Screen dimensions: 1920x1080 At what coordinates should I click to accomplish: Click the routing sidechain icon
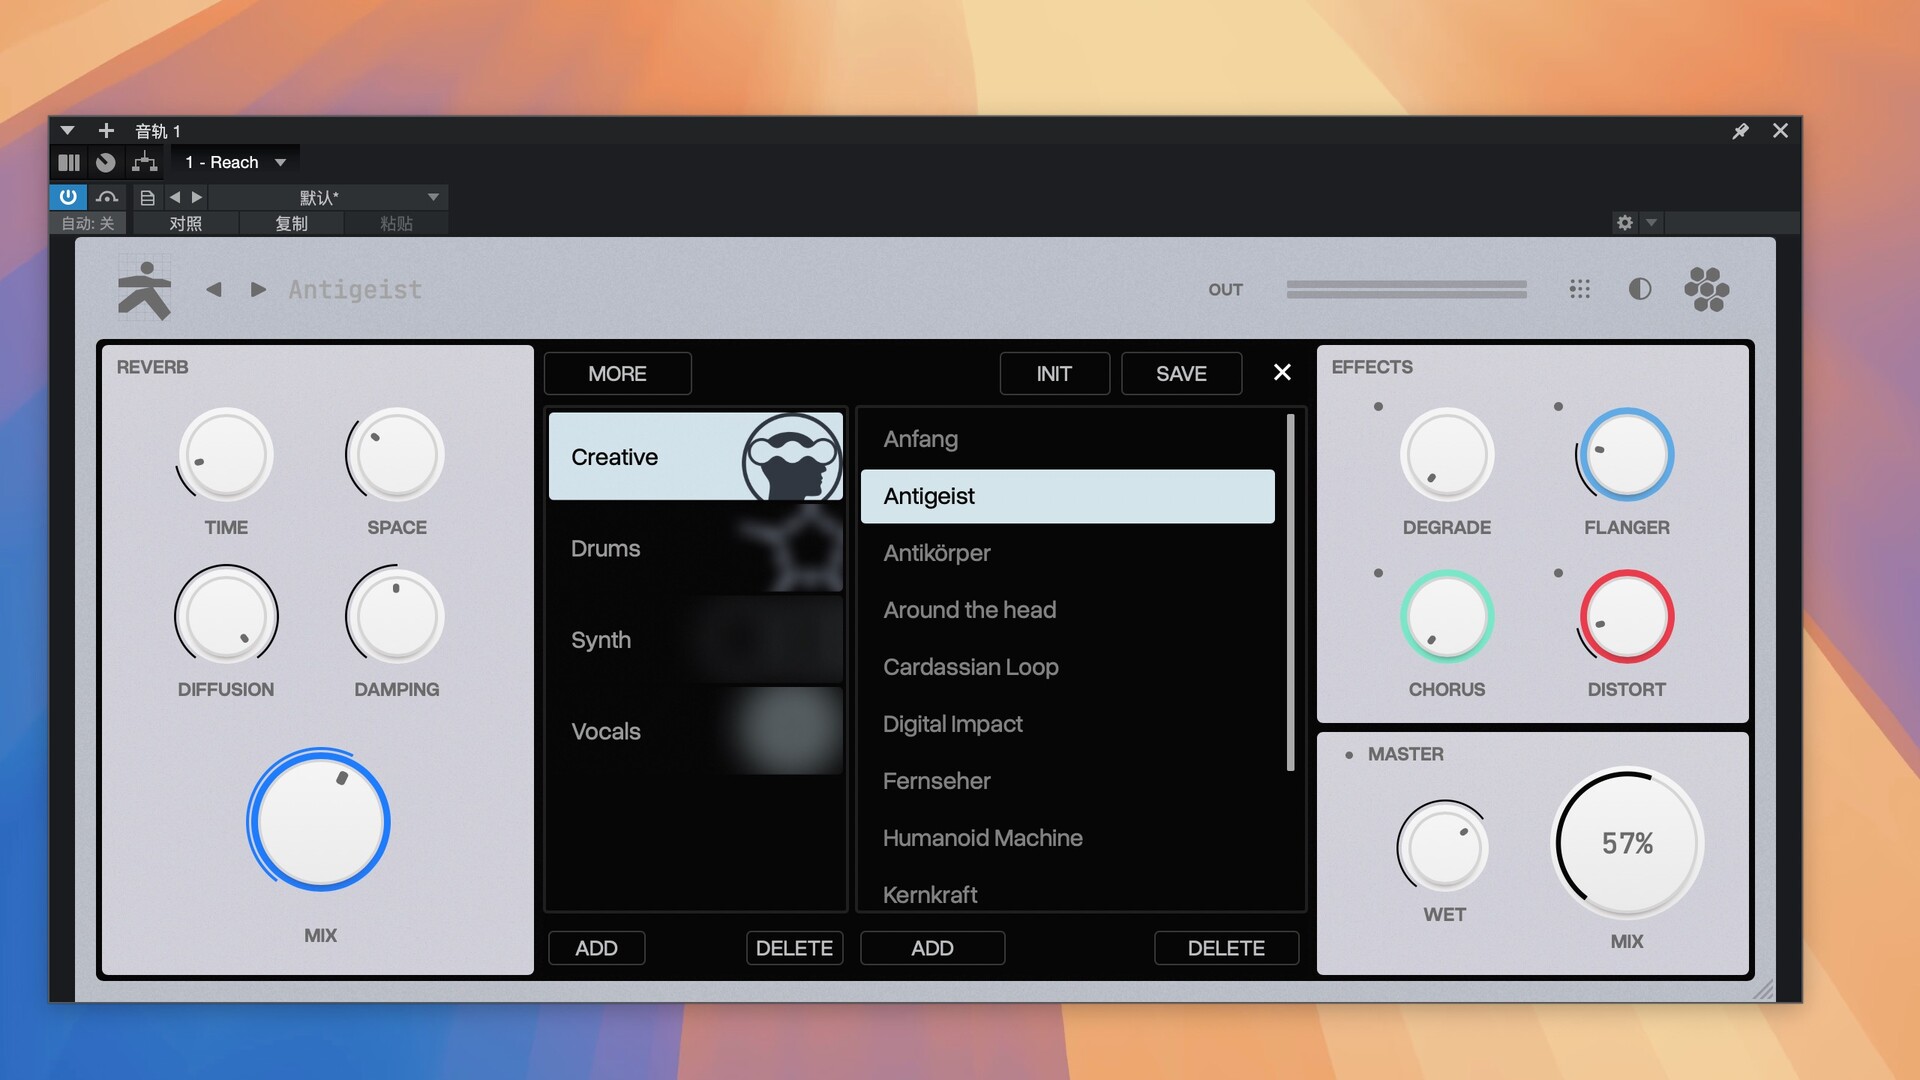145,162
